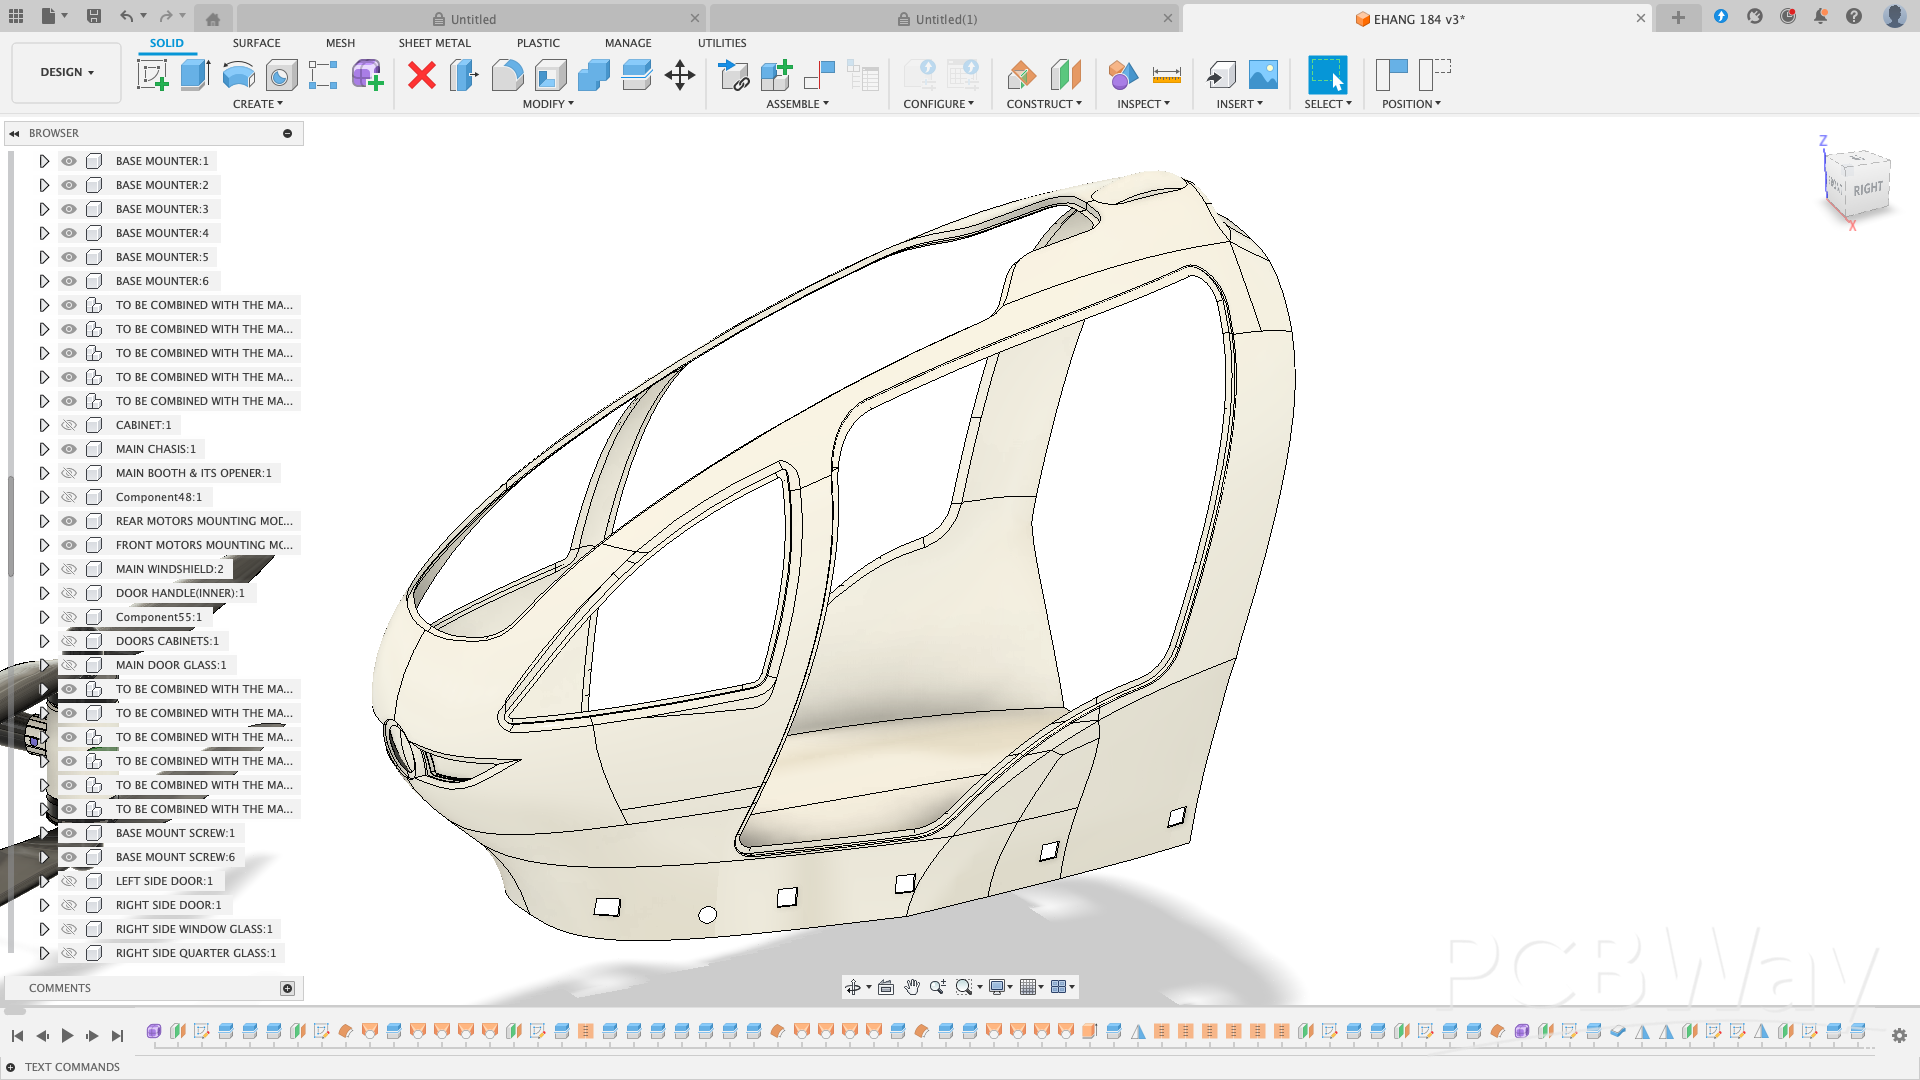Click the Joint icon in Assemble
This screenshot has width=1920, height=1080.
(819, 75)
